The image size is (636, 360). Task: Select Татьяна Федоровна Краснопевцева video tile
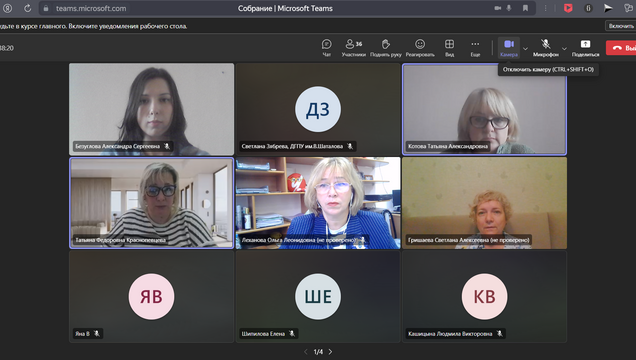[x=151, y=203]
